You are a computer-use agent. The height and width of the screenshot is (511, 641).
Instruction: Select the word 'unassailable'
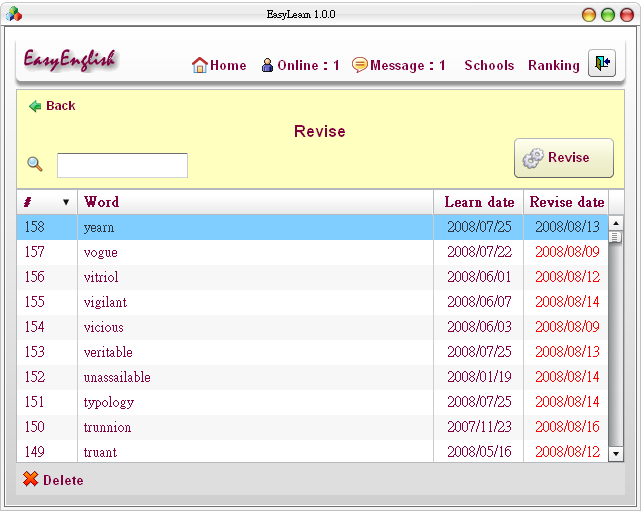pos(117,377)
